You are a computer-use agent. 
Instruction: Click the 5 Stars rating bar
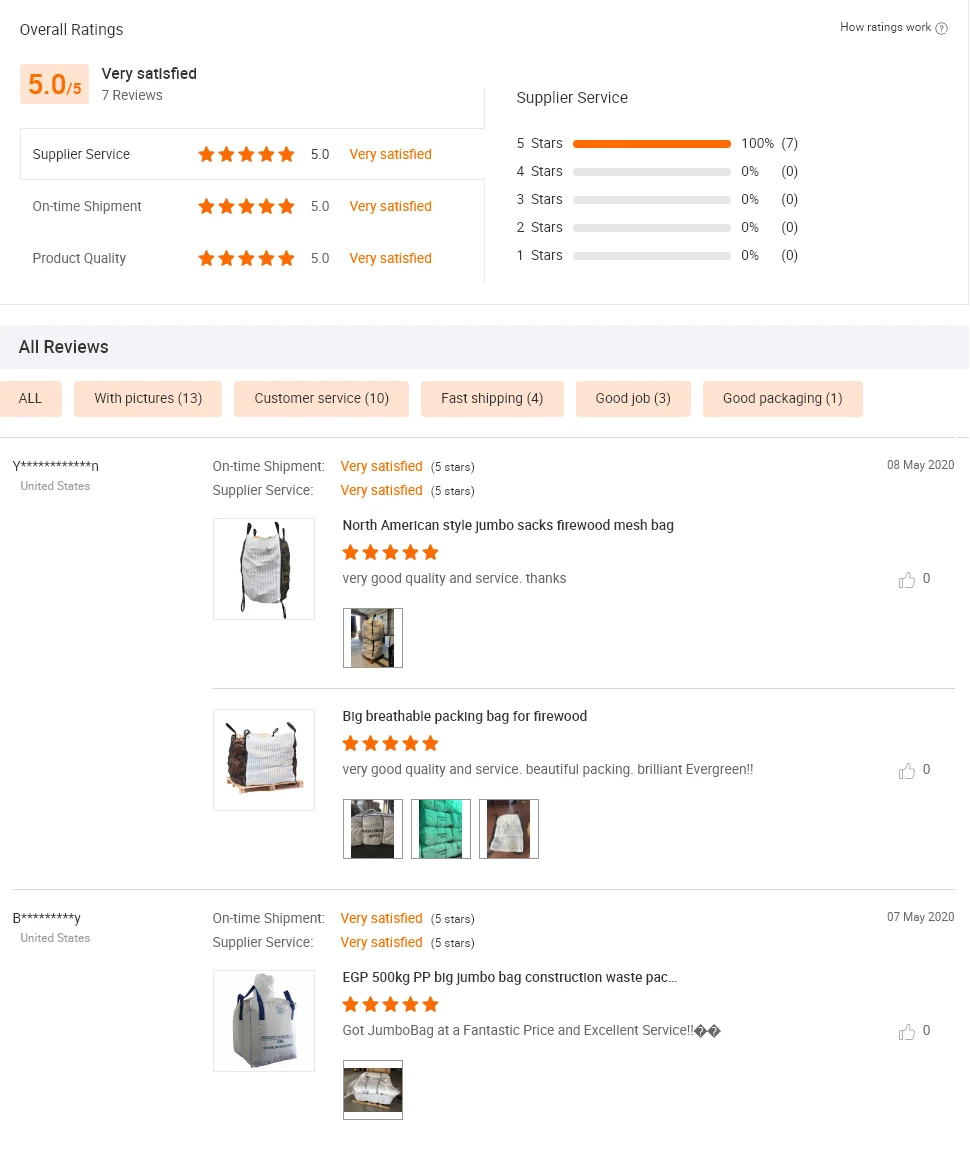pyautogui.click(x=652, y=144)
